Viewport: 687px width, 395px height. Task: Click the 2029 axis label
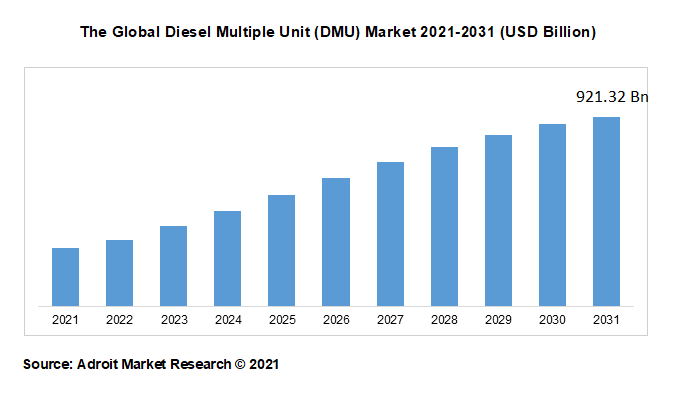(x=498, y=320)
